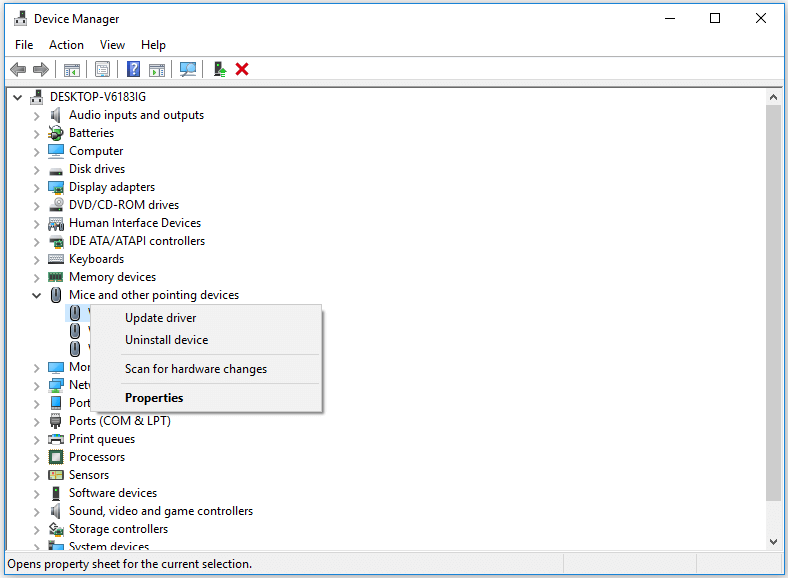This screenshot has height=578, width=788.
Task: Toggle the Show/Hide Console Tree icon
Action: coord(71,69)
